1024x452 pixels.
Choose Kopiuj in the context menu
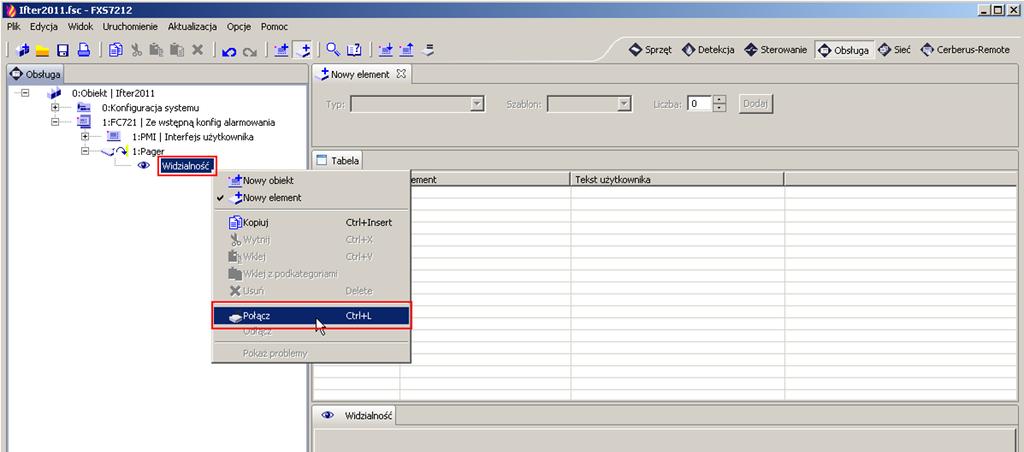coord(312,223)
